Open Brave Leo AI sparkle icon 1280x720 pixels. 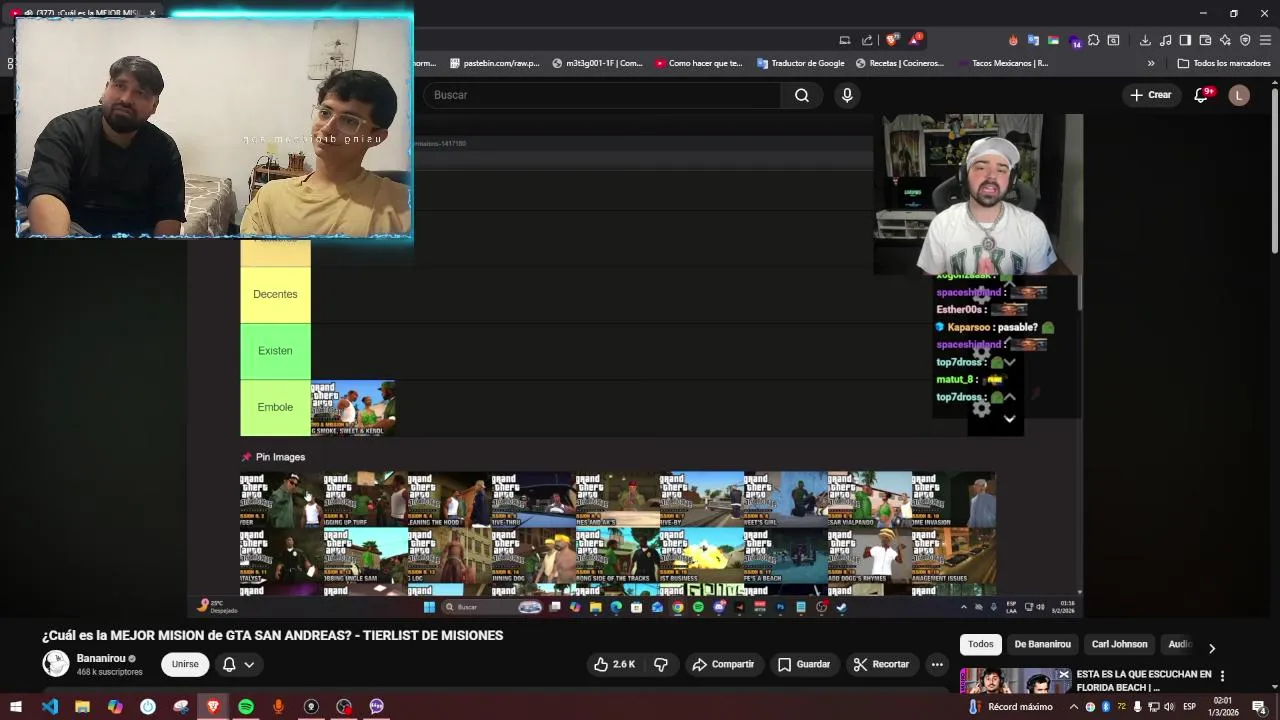click(x=1225, y=40)
